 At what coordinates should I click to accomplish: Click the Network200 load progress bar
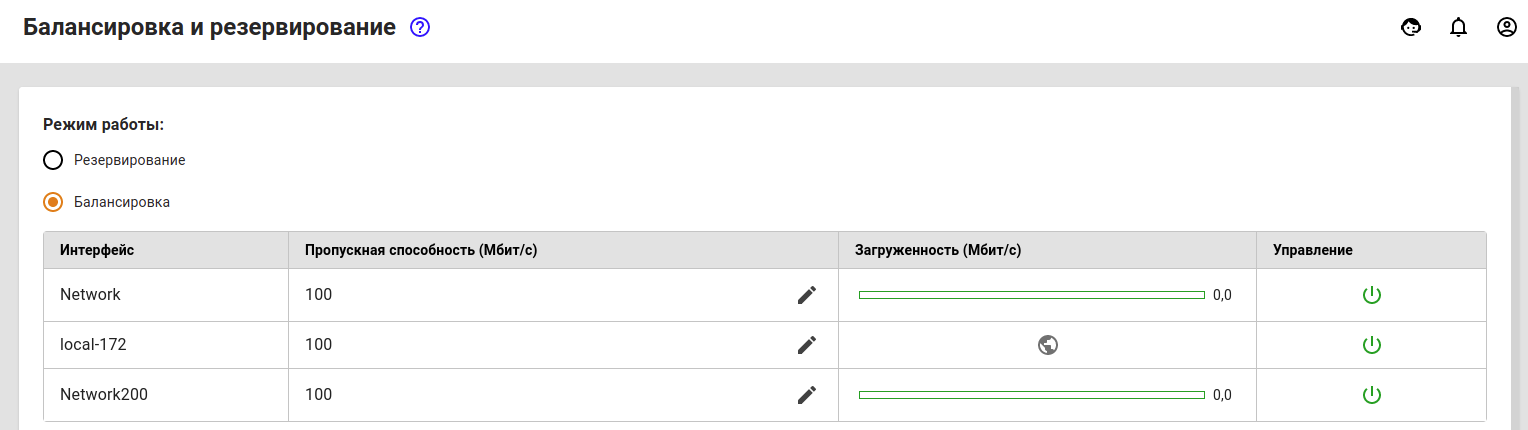1032,395
